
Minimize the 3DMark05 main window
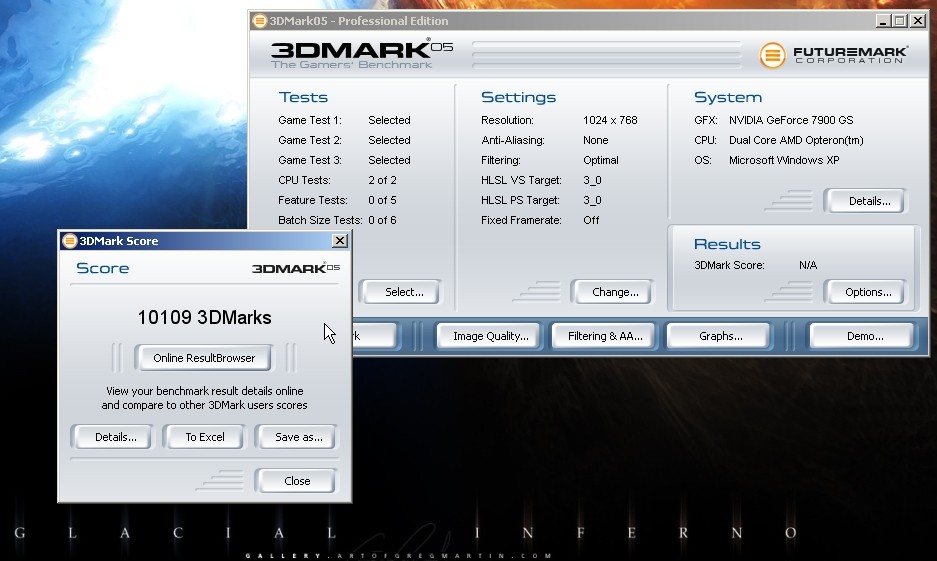(x=883, y=21)
